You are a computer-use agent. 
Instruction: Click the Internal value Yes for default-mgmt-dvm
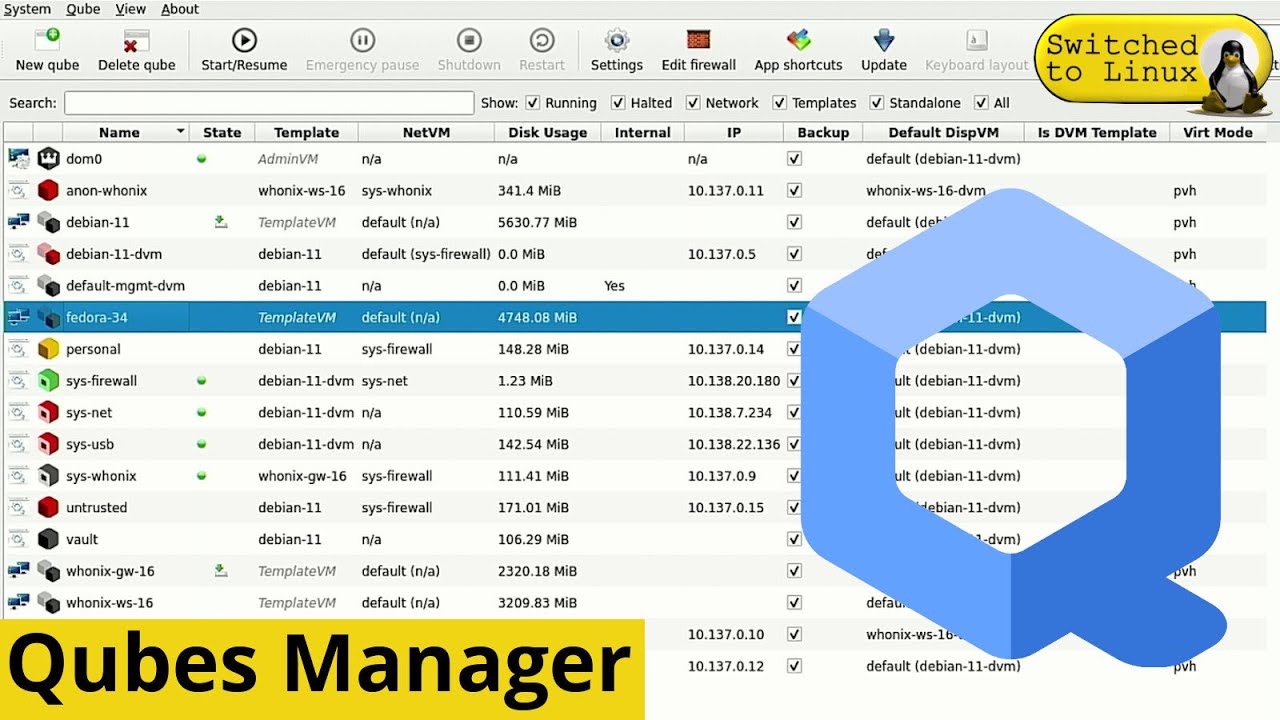click(614, 286)
